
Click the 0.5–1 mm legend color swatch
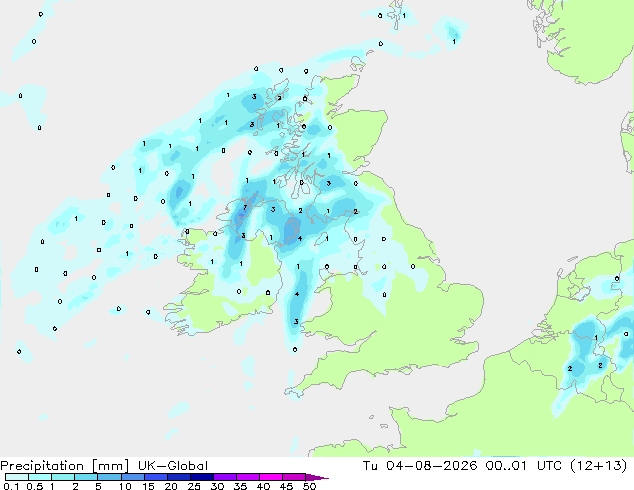[40, 477]
